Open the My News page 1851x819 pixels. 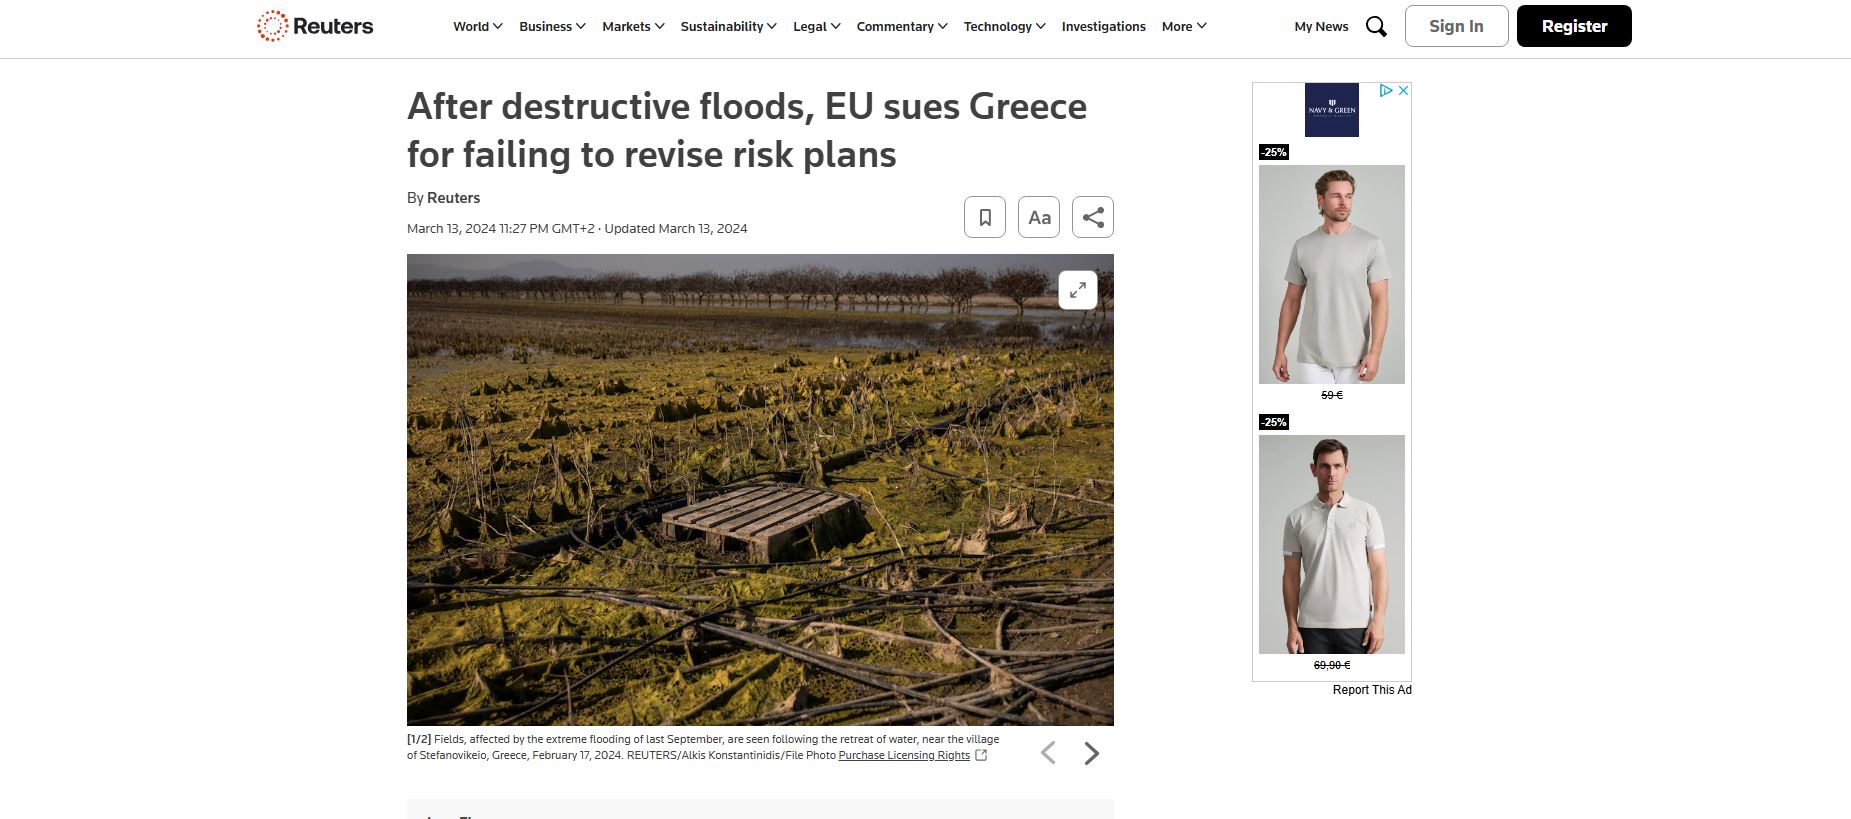(1321, 27)
